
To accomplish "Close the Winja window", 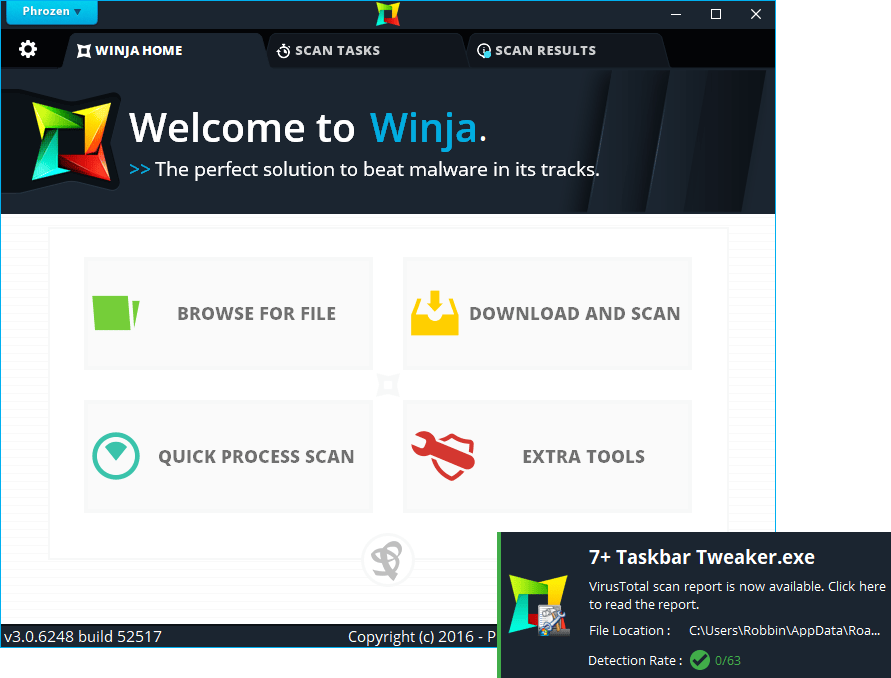I will [756, 14].
